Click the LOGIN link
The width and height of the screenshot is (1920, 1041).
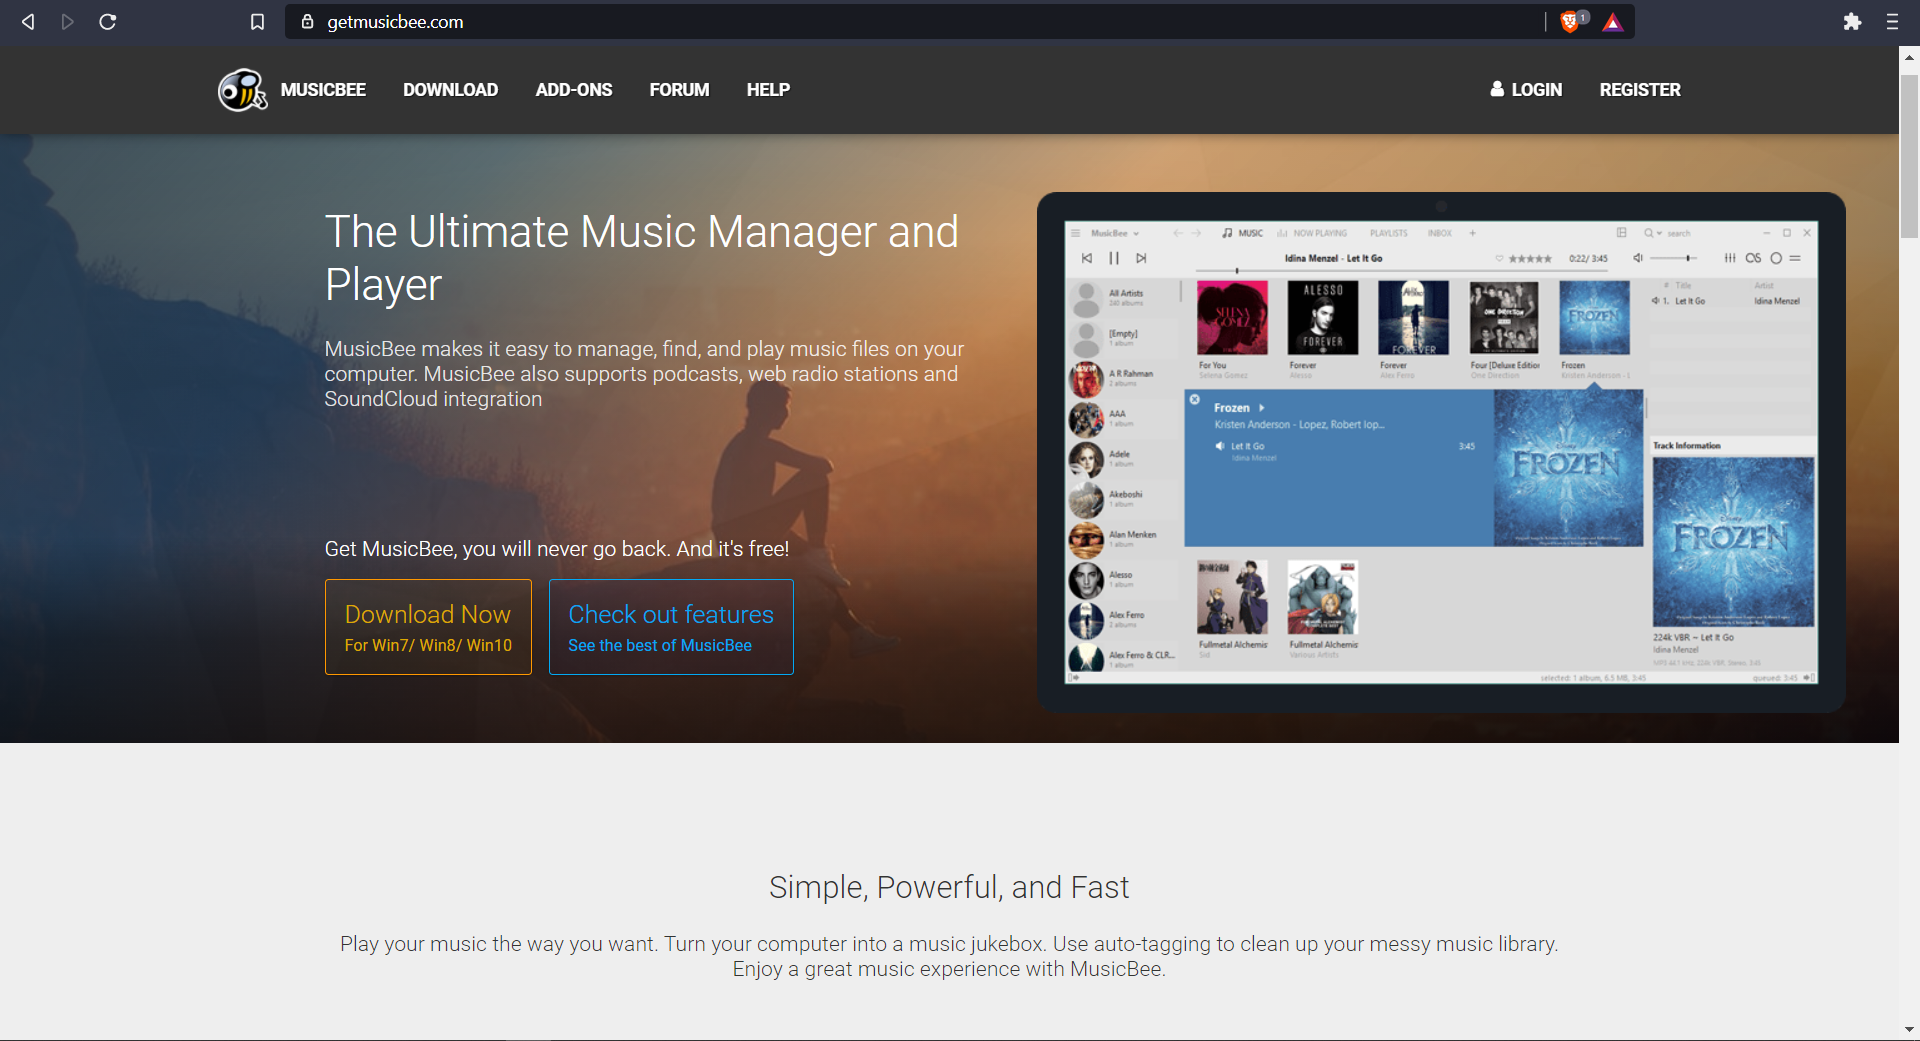pos(1526,90)
